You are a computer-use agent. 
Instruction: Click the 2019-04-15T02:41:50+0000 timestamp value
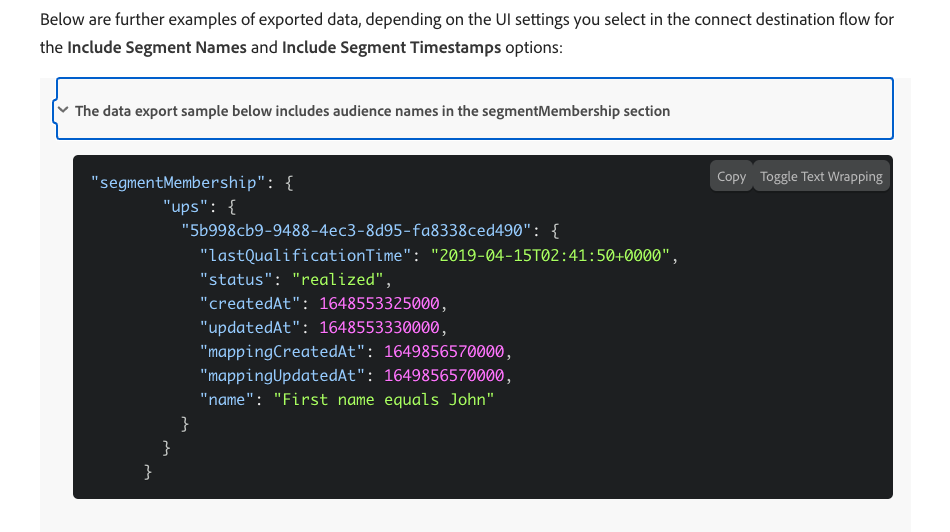coord(551,256)
